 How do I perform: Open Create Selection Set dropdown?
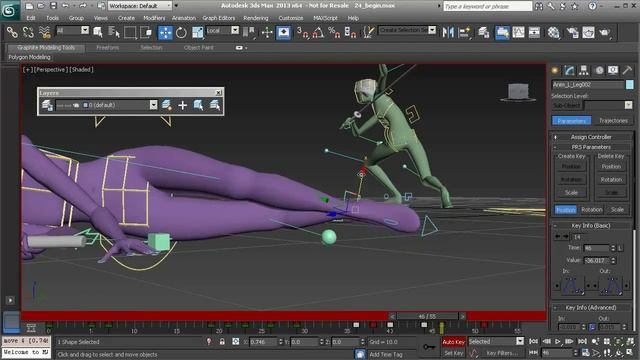pos(432,30)
